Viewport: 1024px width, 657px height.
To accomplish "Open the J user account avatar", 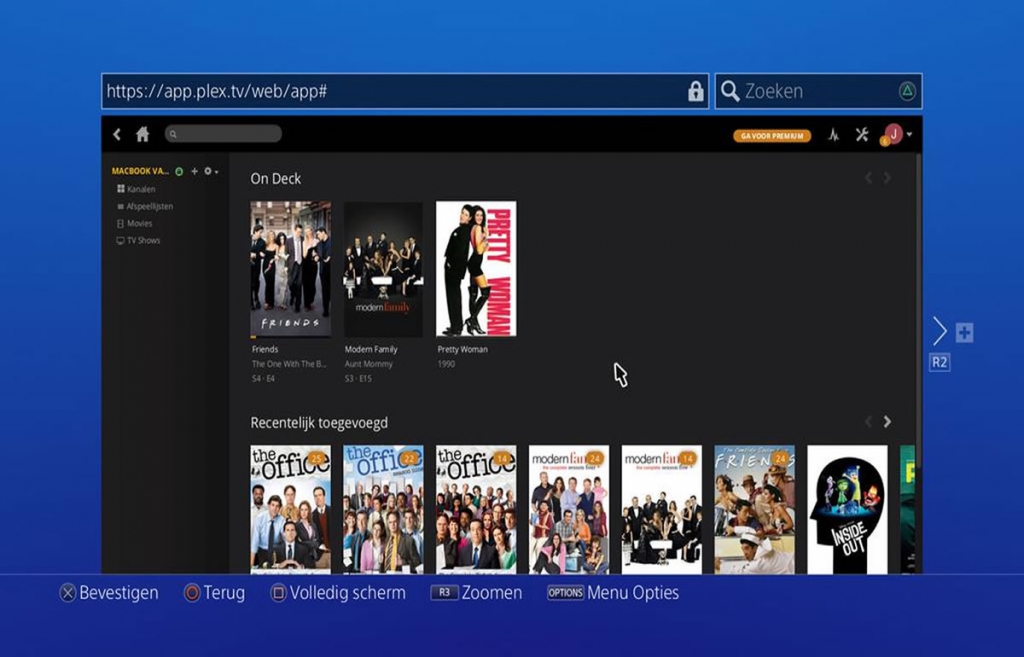I will (x=893, y=135).
